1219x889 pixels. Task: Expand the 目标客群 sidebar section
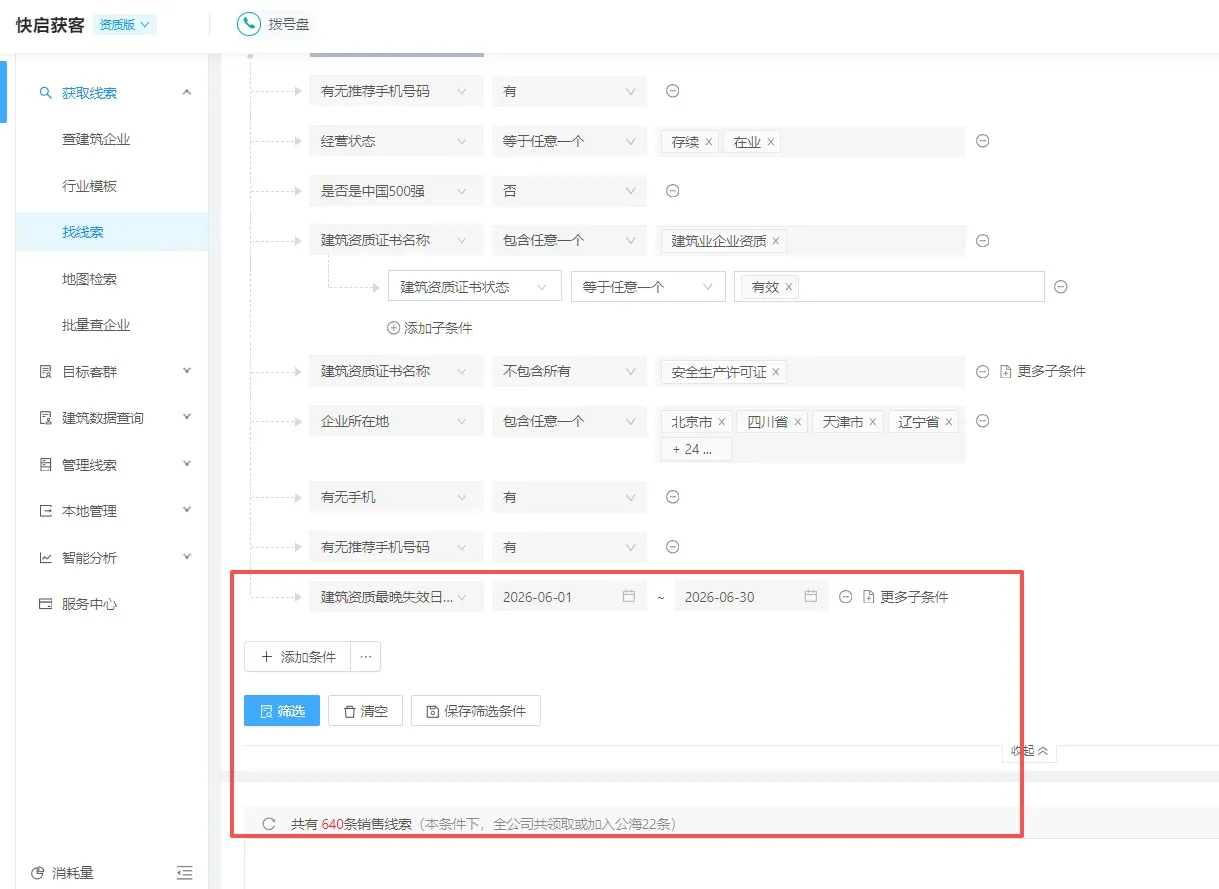[187, 372]
